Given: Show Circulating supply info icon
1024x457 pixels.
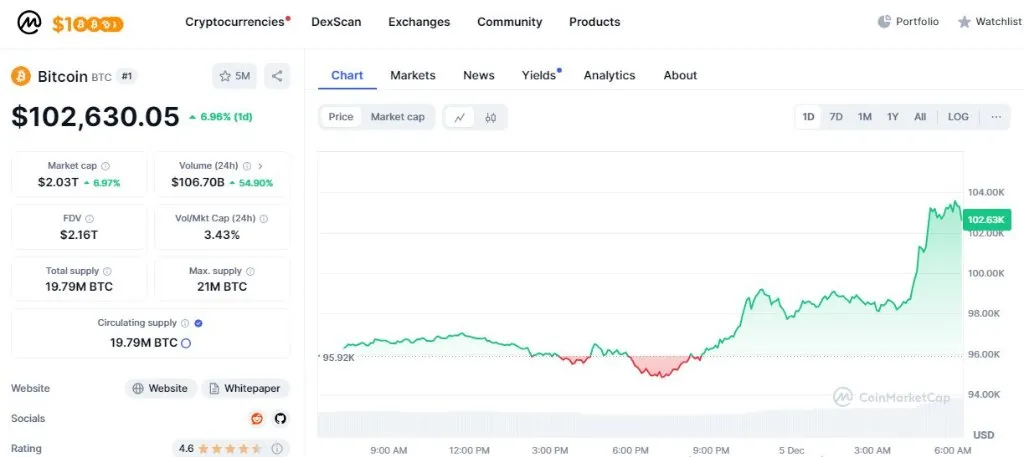Looking at the screenshot, I should 185,323.
